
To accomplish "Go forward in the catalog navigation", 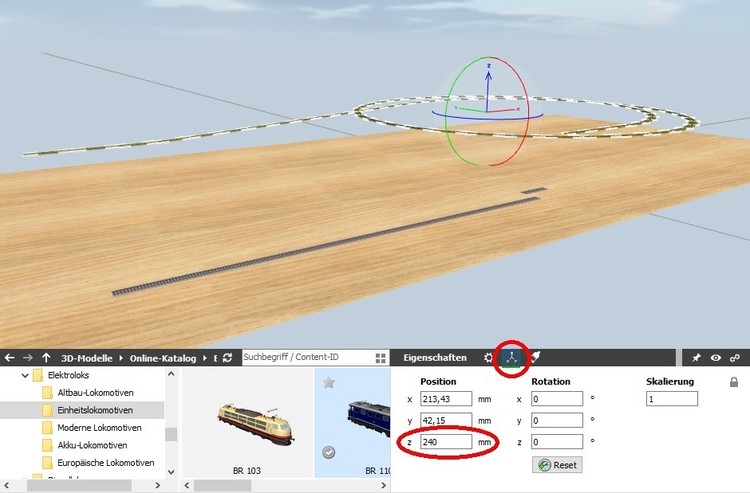I will [28, 358].
